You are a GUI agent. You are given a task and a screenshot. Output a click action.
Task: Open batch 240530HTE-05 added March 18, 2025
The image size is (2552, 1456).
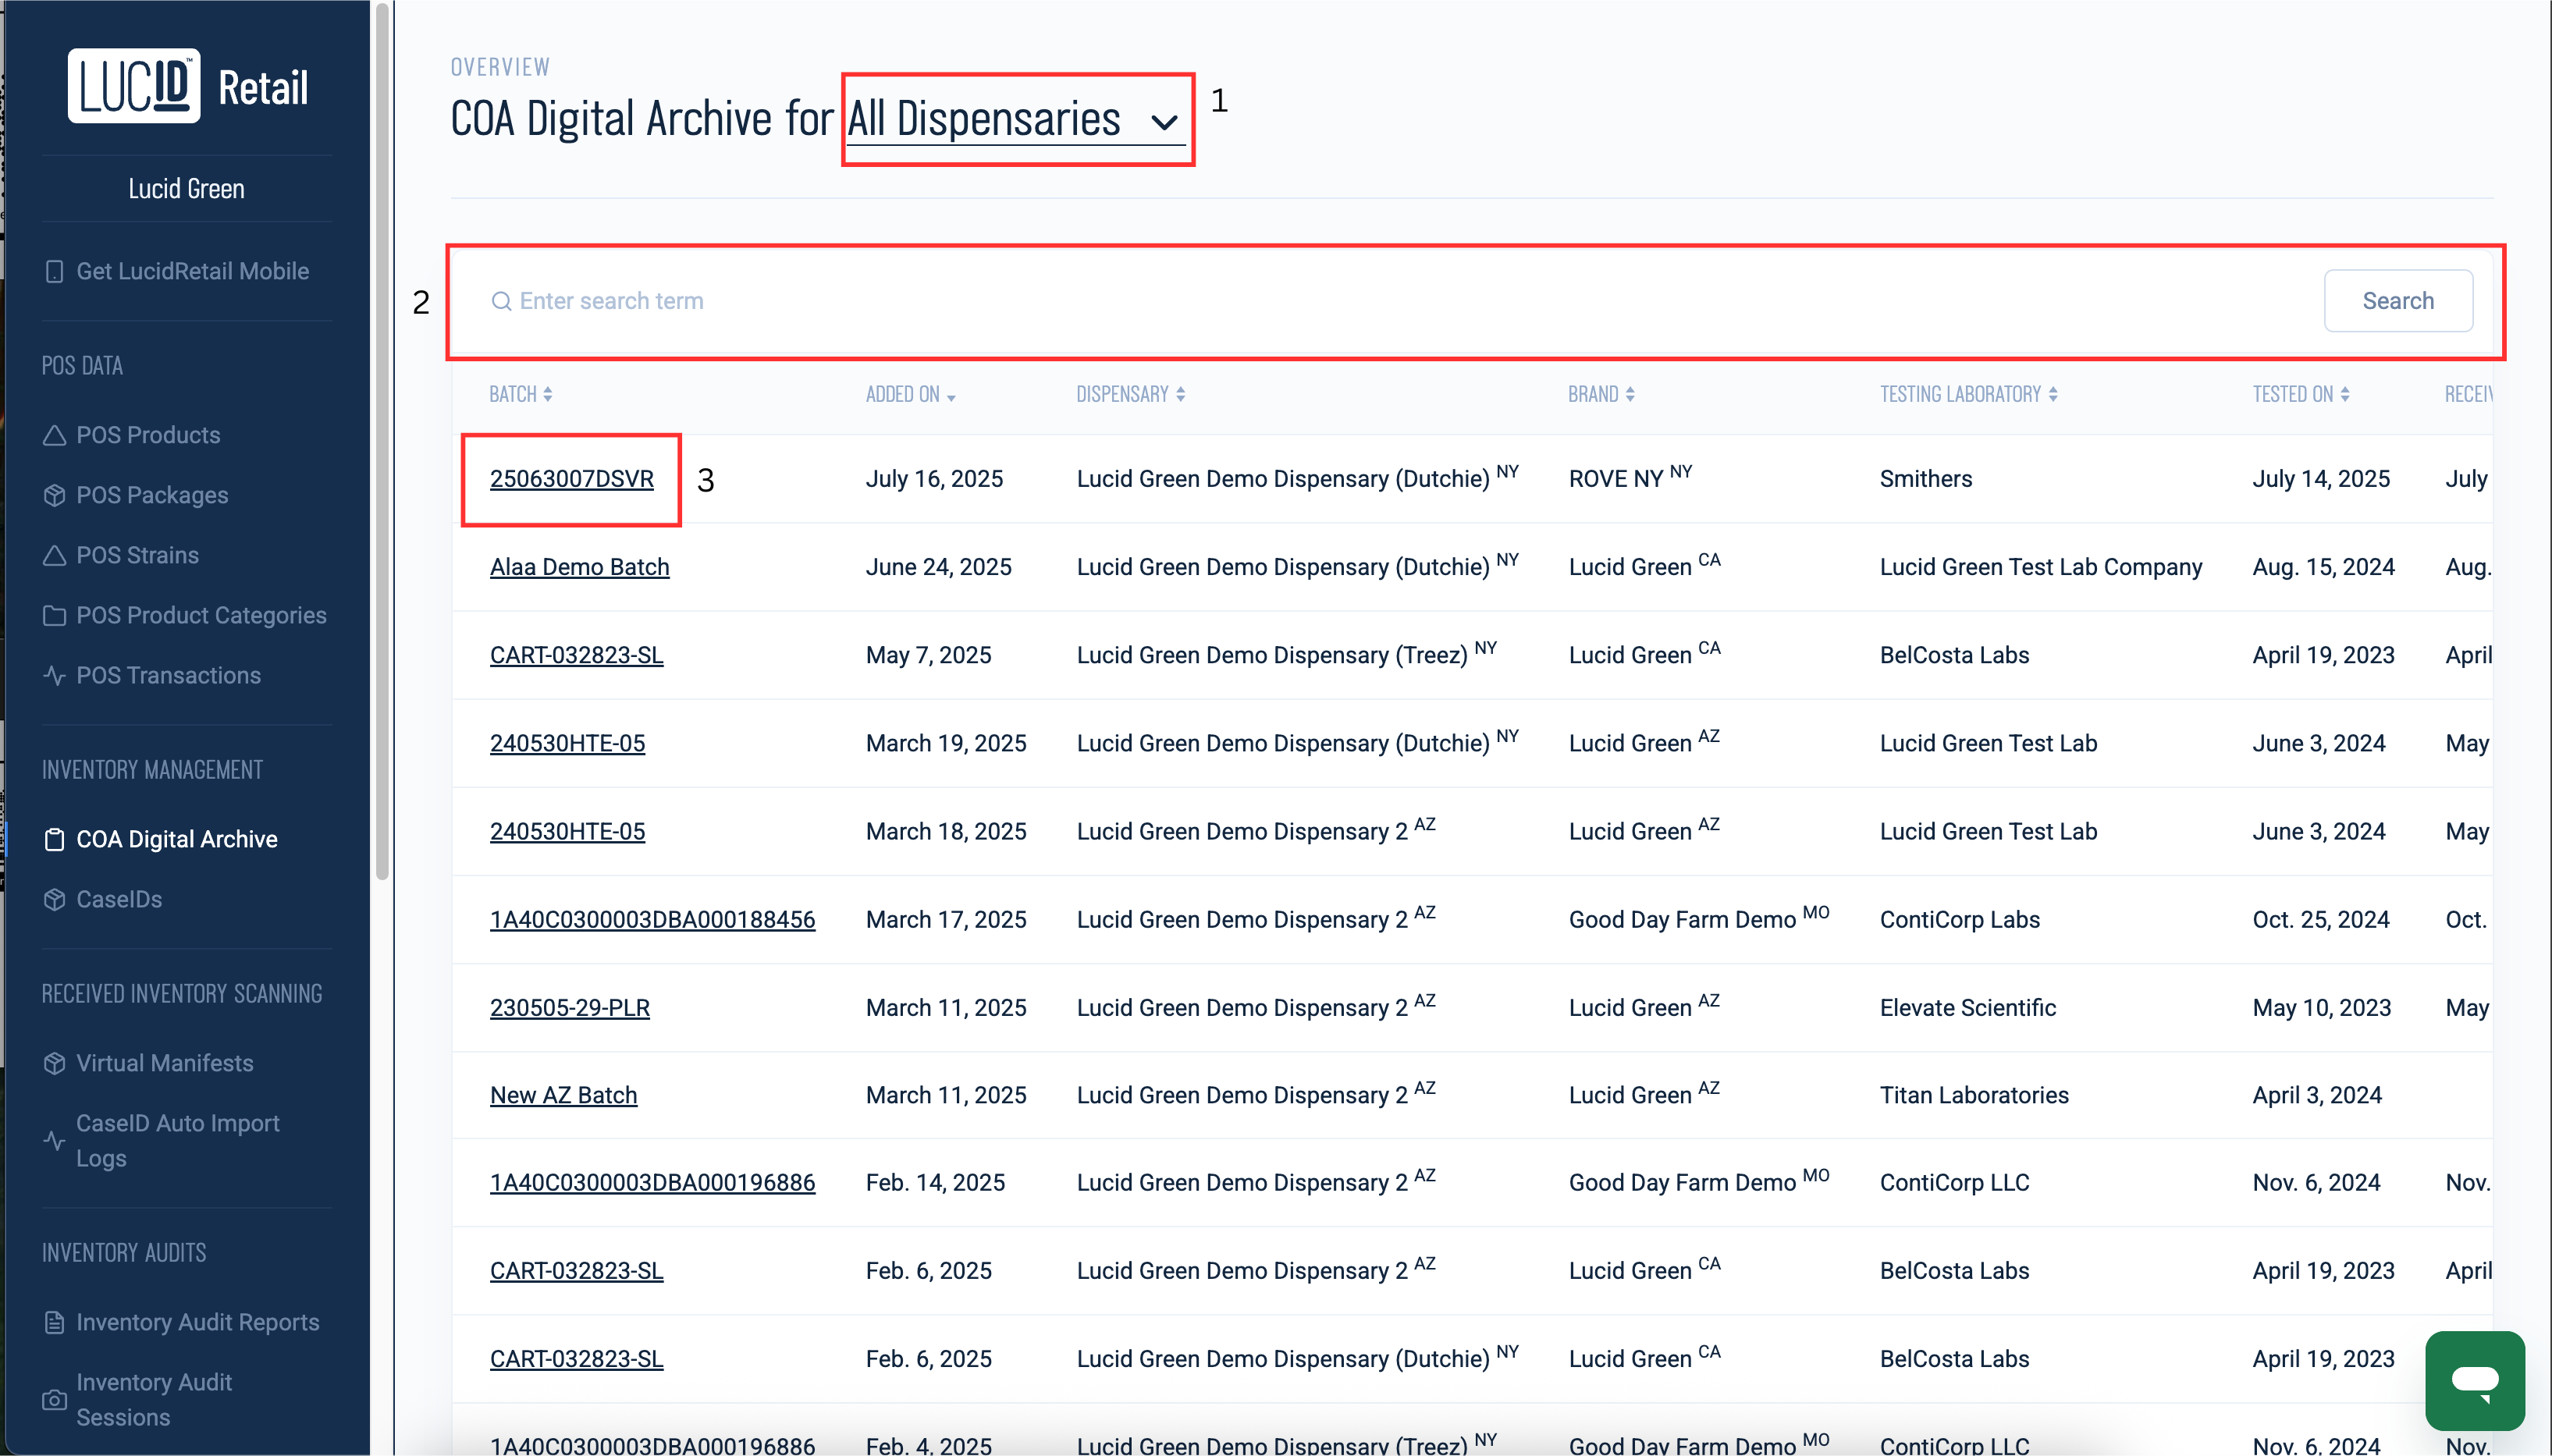click(567, 831)
